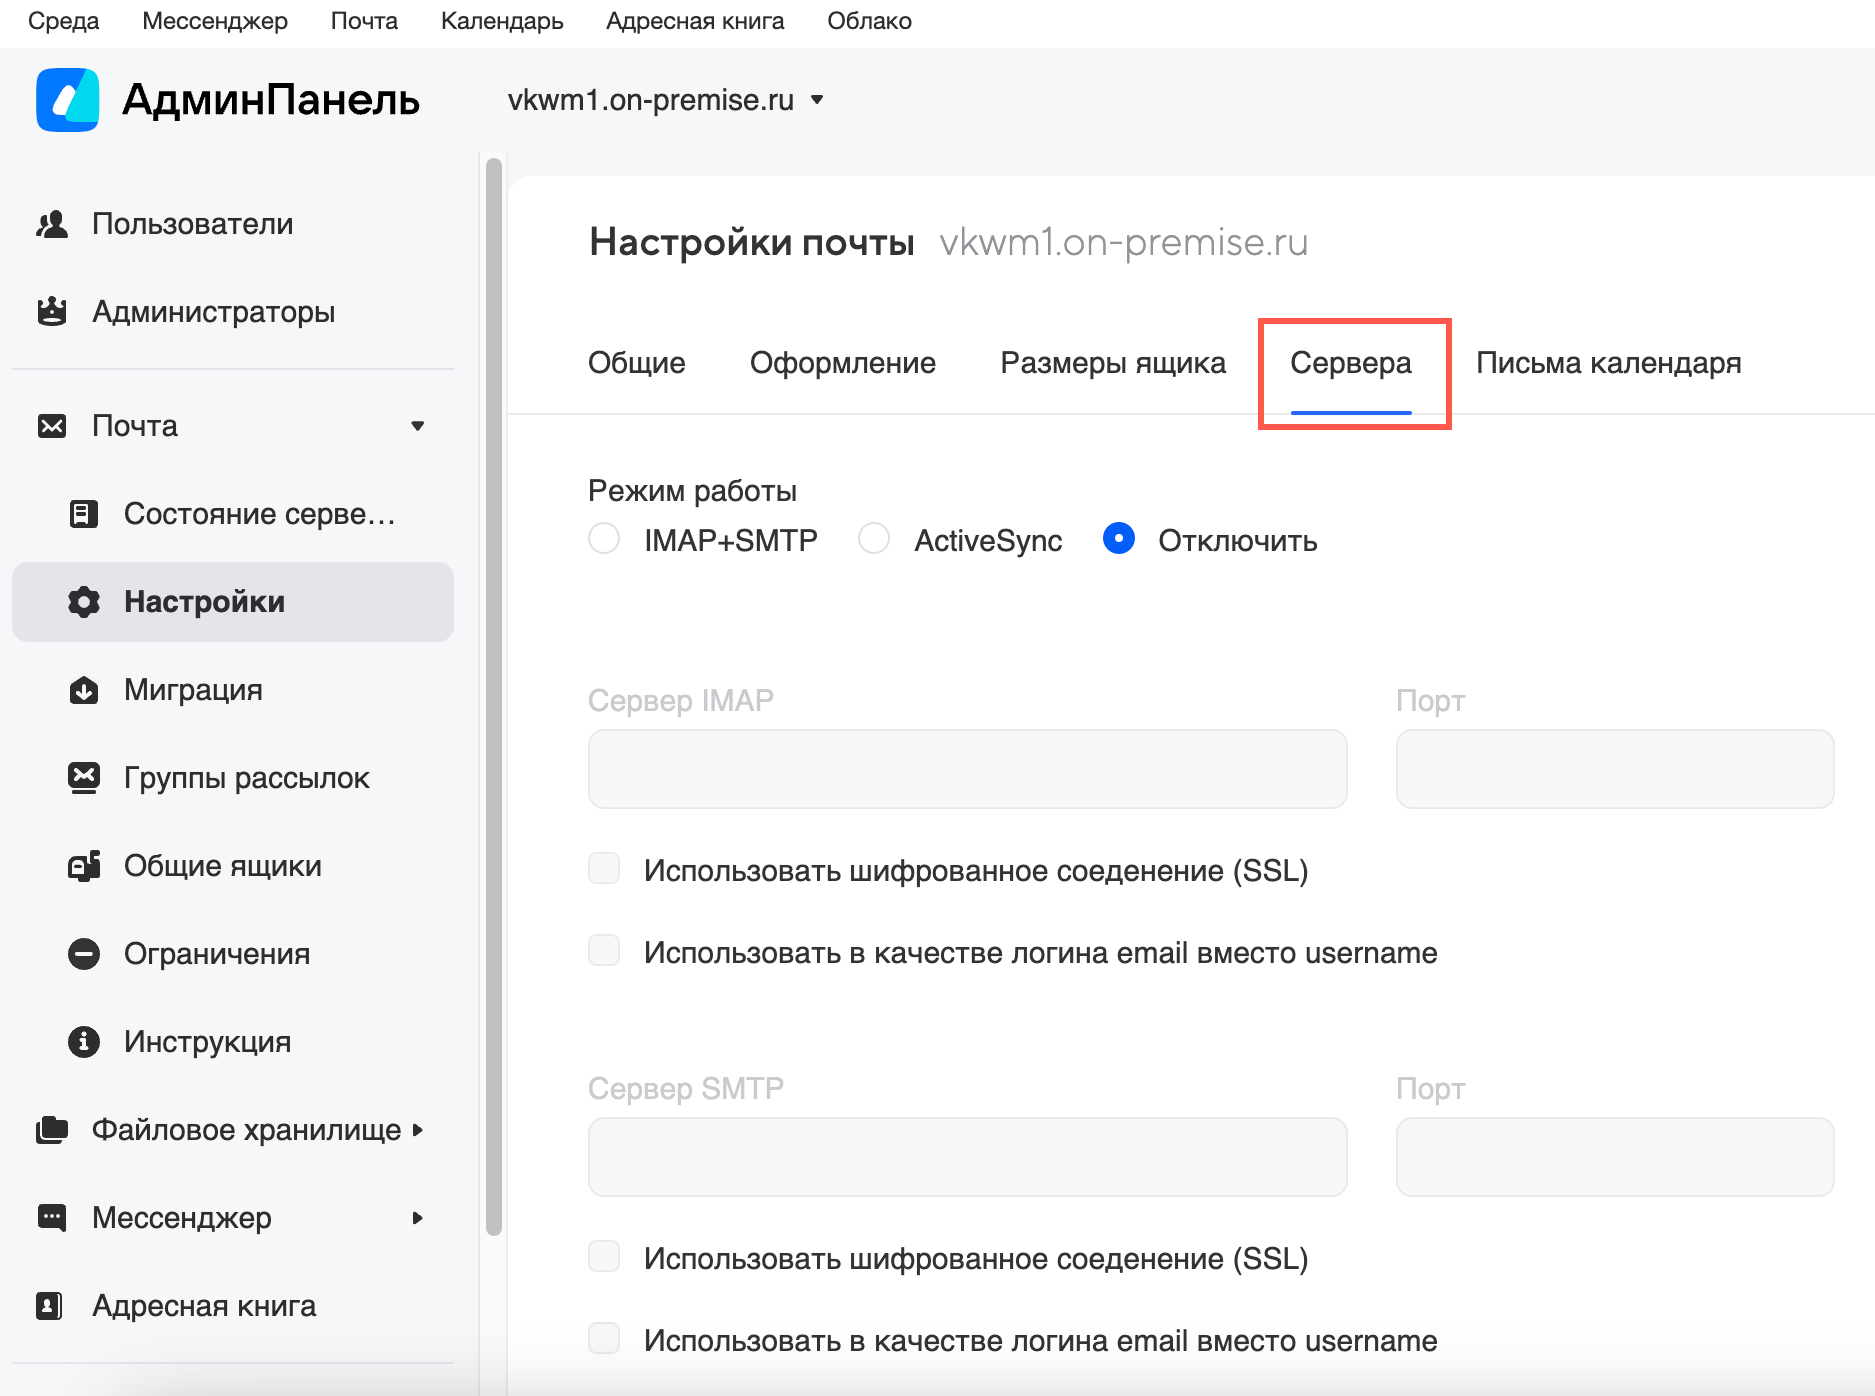Screen dimensions: 1875x1396
Task: Click the Общие ящики mailbox icon
Action: pos(84,866)
